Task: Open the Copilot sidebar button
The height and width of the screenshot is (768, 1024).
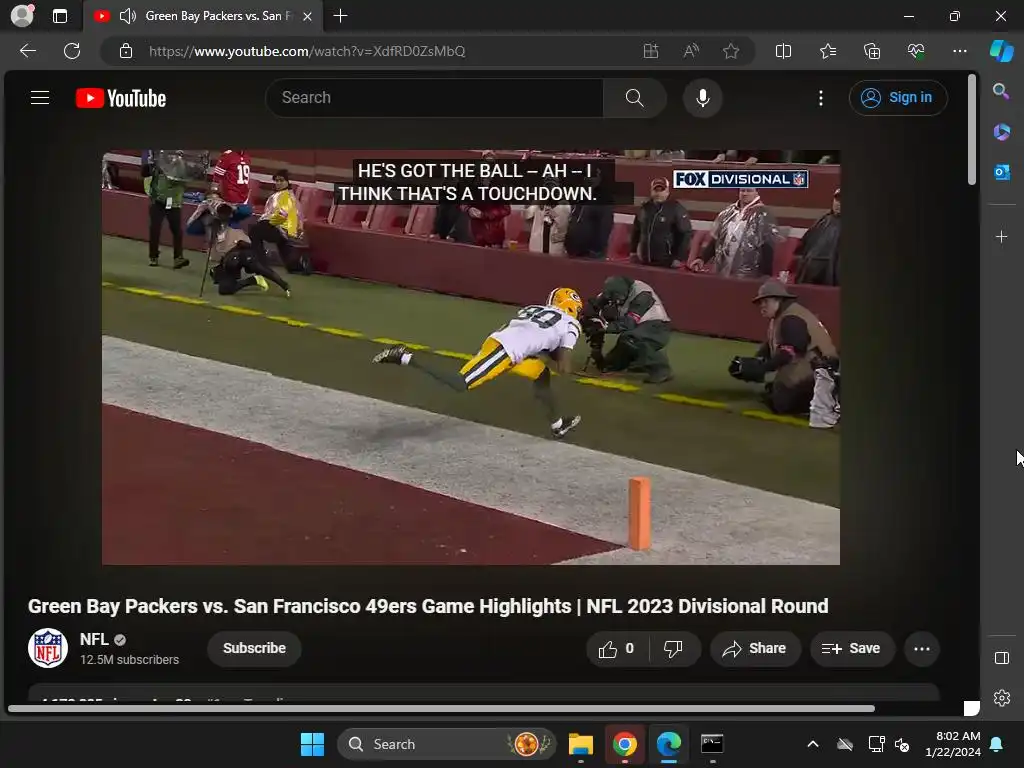Action: [1001, 51]
